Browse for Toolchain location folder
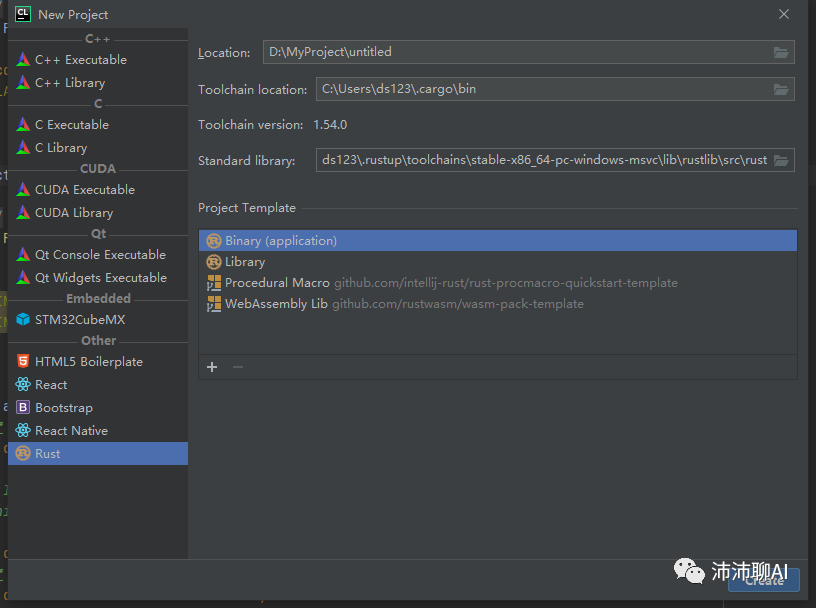This screenshot has height=608, width=816. click(x=781, y=90)
